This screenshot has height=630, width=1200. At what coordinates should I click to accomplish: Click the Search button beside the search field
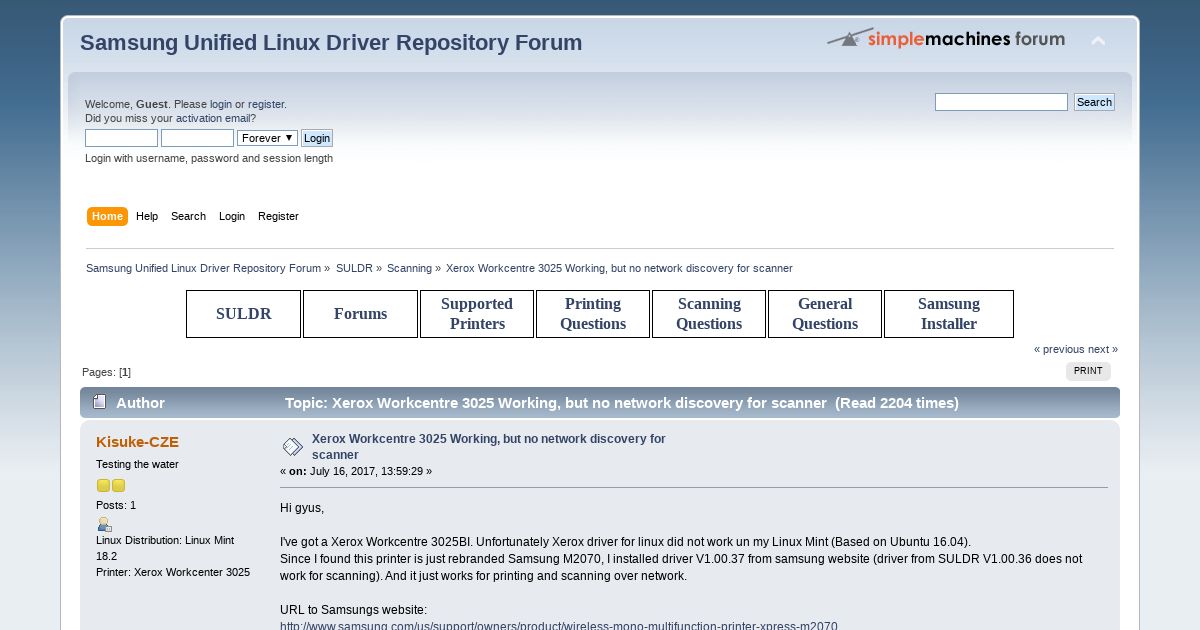(x=1094, y=102)
